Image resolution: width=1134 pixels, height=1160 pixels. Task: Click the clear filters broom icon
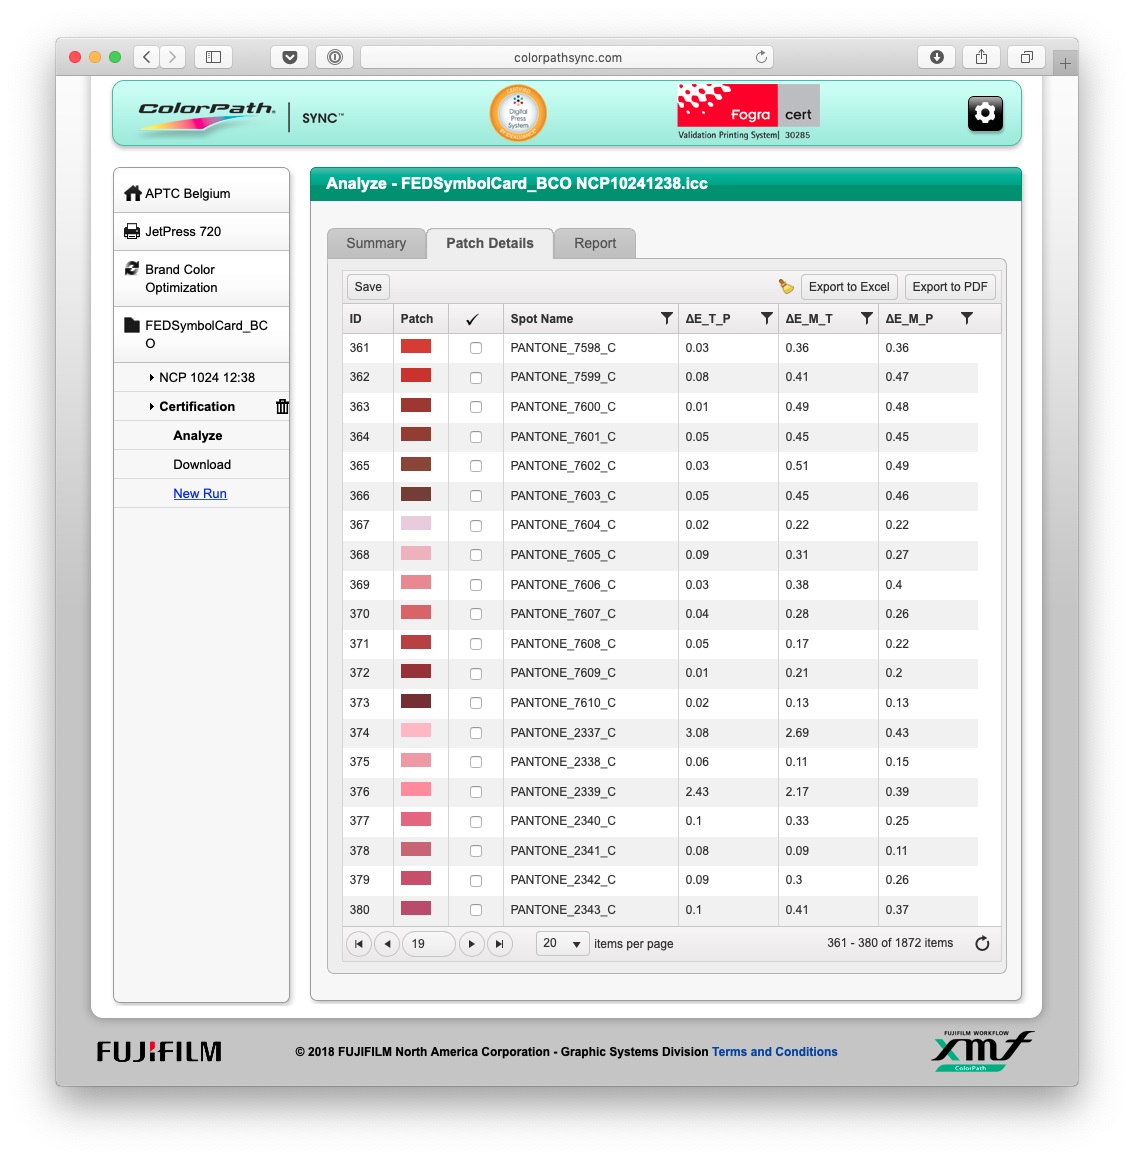(x=786, y=286)
